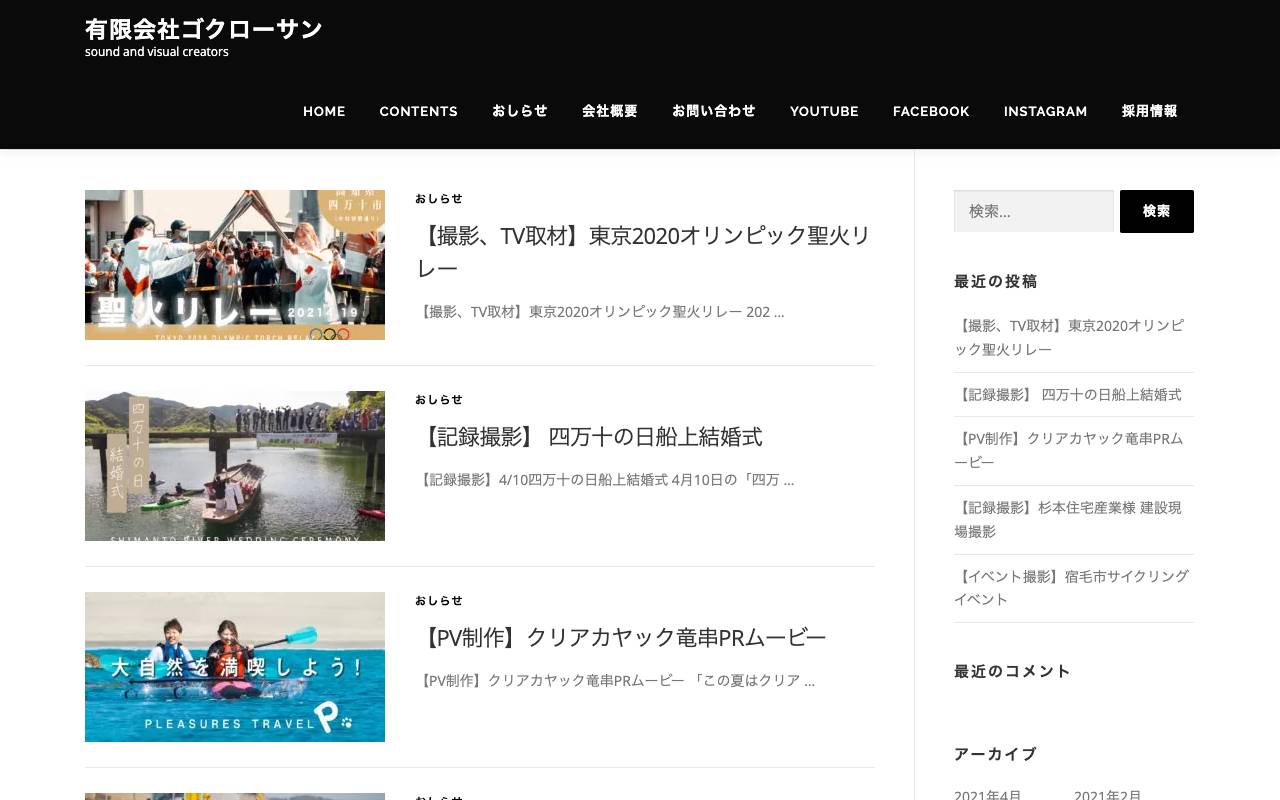Open post title クリアカヤック竜串PRムービー
Screen dimensions: 1280x800
click(x=621, y=638)
